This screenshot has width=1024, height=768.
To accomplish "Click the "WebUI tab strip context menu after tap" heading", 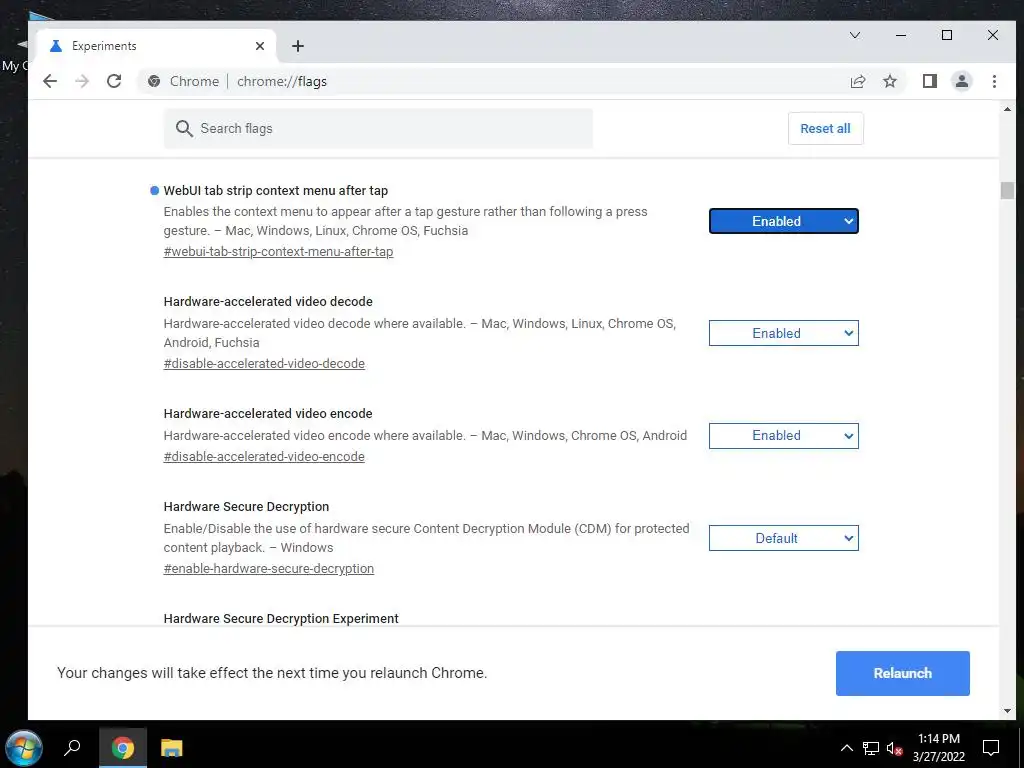I will coord(276,191).
